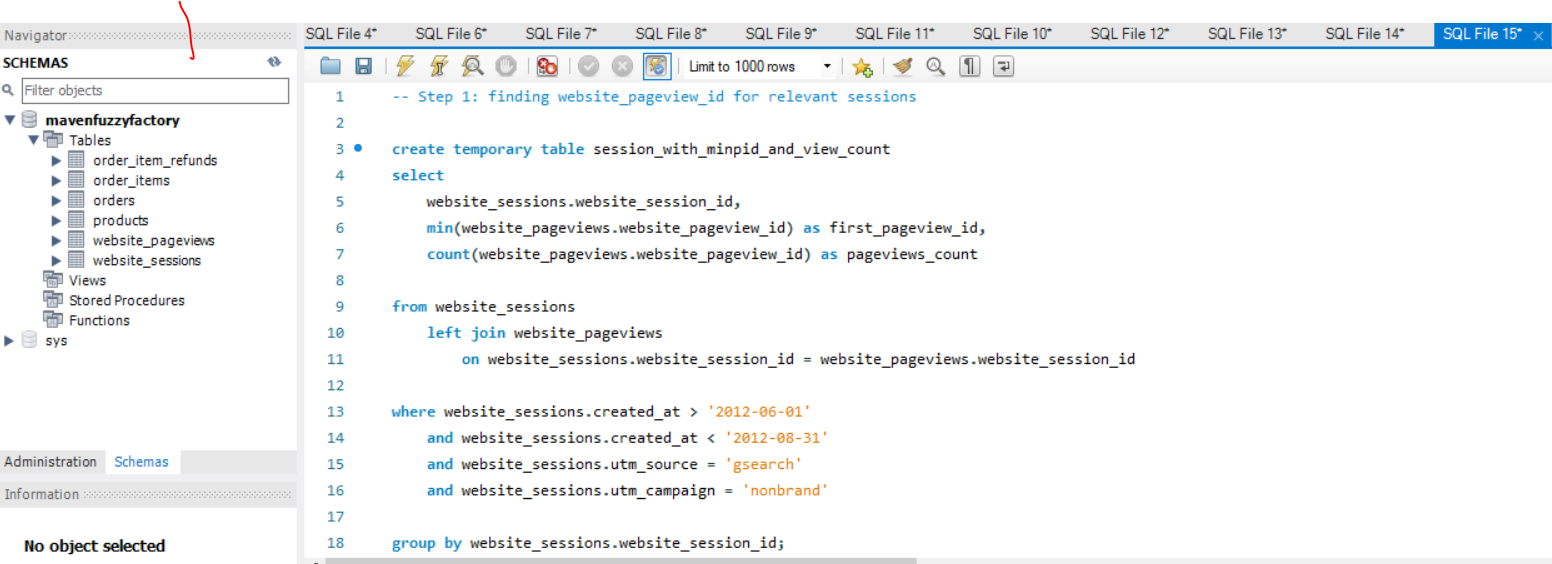
Task: Open a SQL script file via folder icon
Action: [x=331, y=67]
